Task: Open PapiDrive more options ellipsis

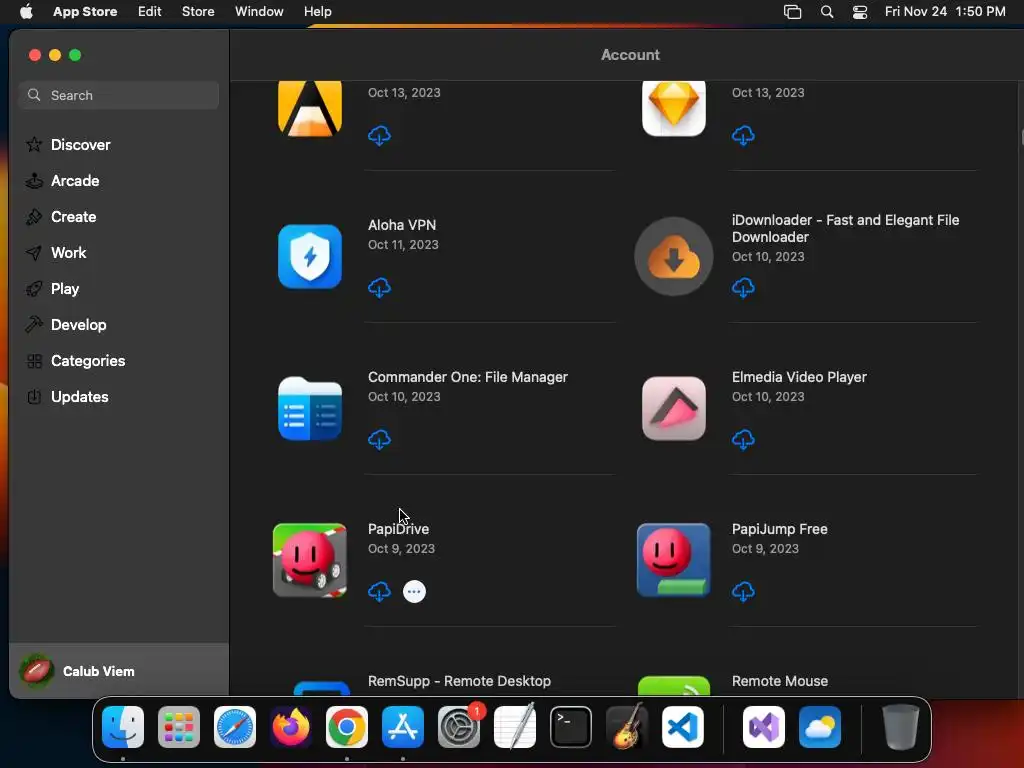Action: click(414, 592)
